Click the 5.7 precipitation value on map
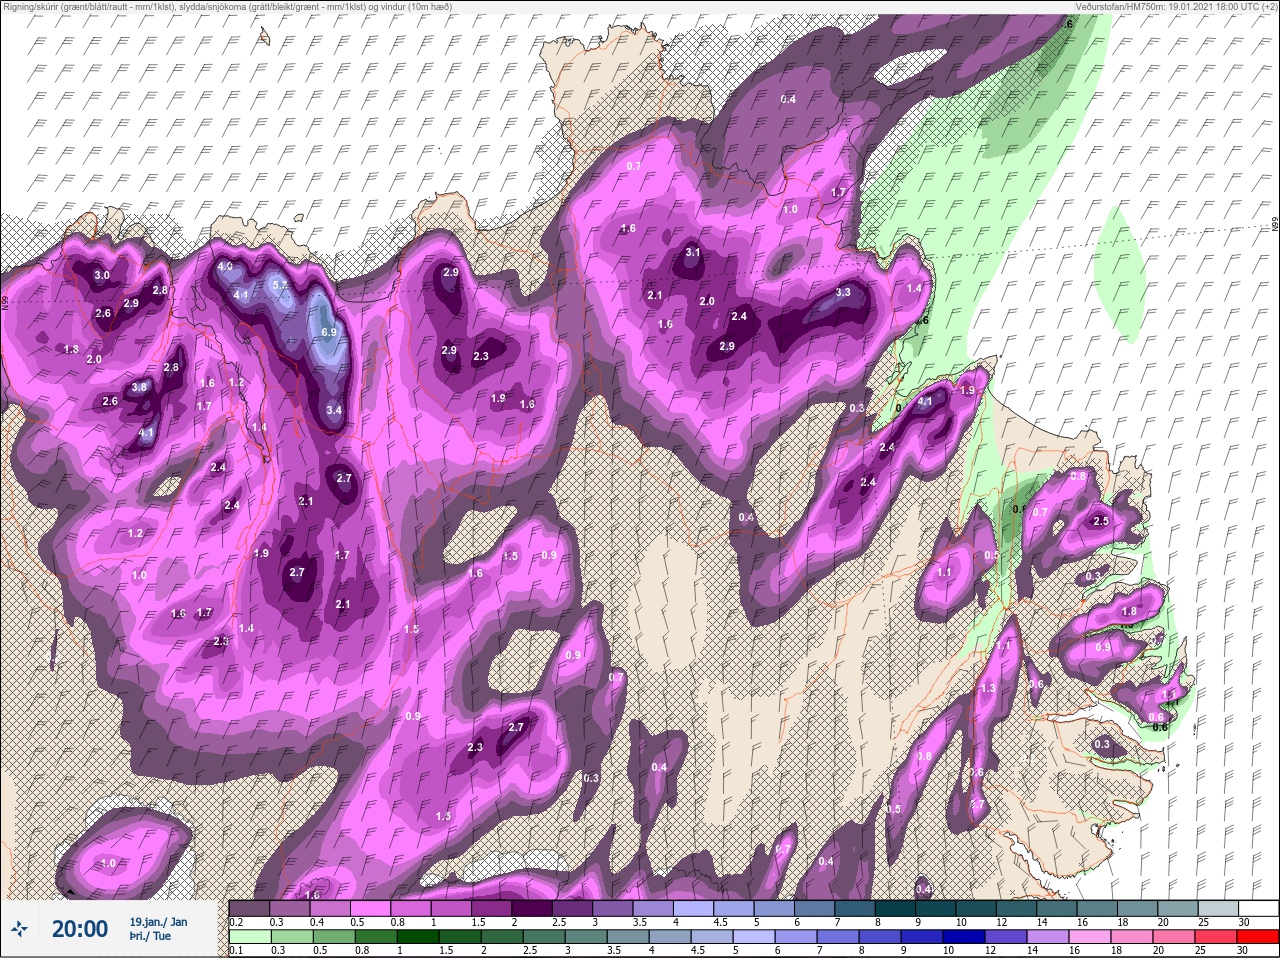 pyautogui.click(x=281, y=285)
